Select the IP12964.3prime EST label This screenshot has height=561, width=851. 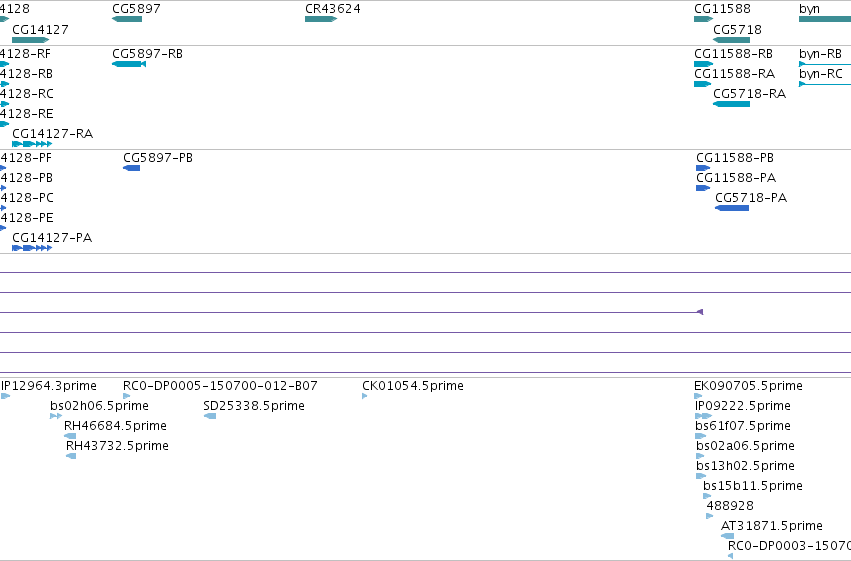[49, 386]
